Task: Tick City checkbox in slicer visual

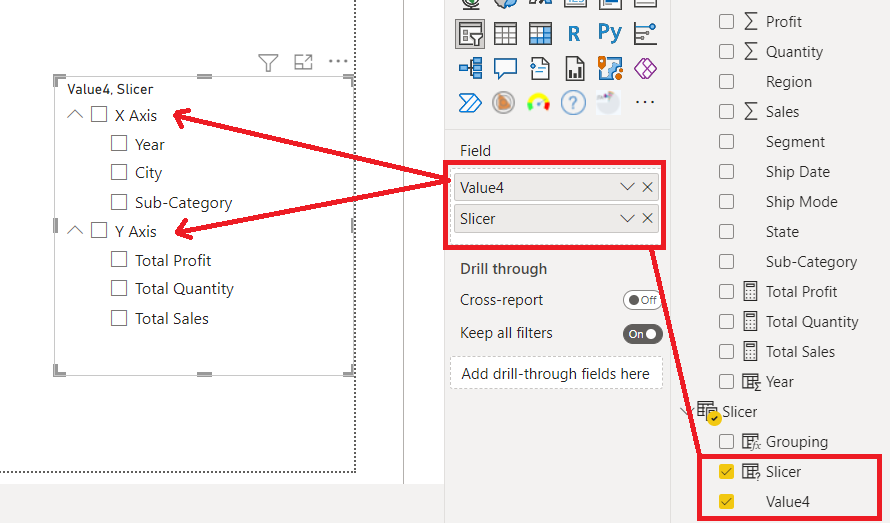Action: (x=119, y=172)
